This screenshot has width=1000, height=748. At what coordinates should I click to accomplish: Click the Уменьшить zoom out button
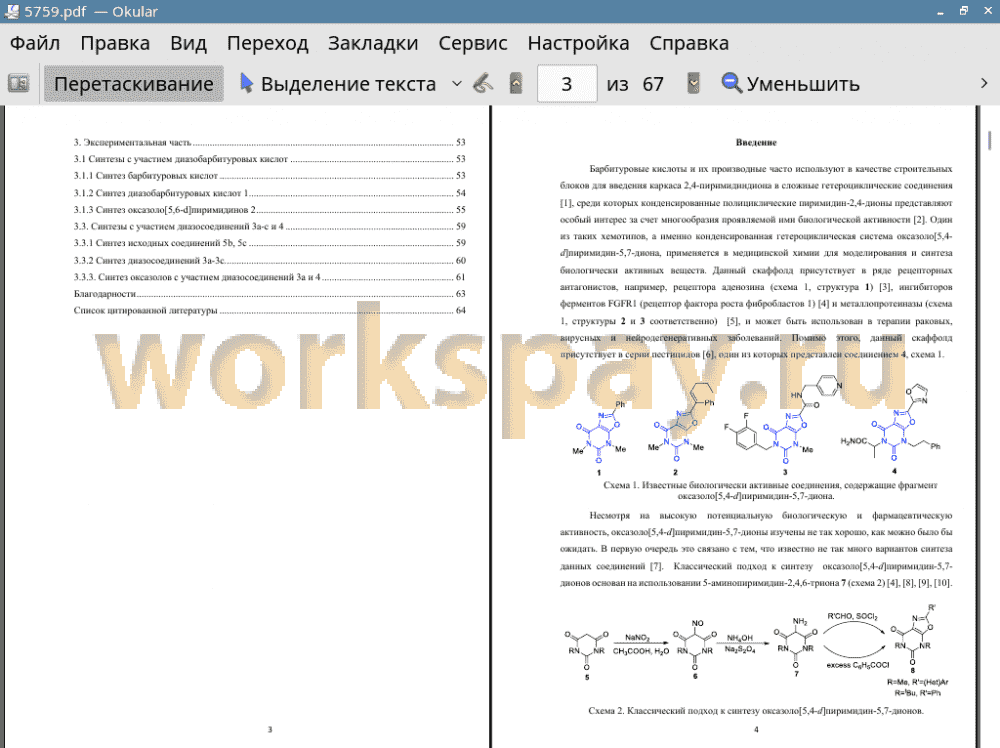tap(790, 84)
